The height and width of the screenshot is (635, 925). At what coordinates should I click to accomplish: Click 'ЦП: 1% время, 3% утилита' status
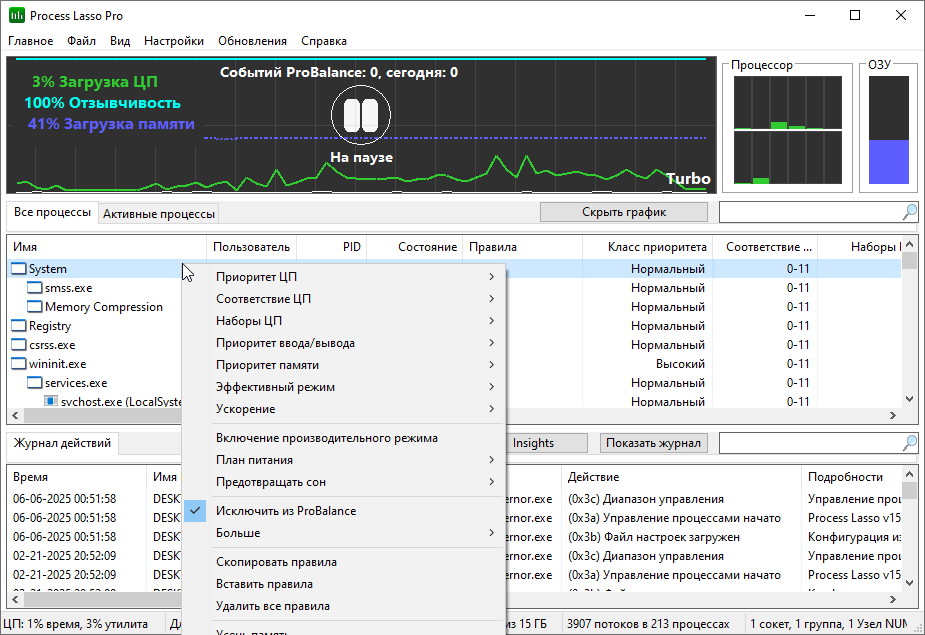(x=75, y=624)
